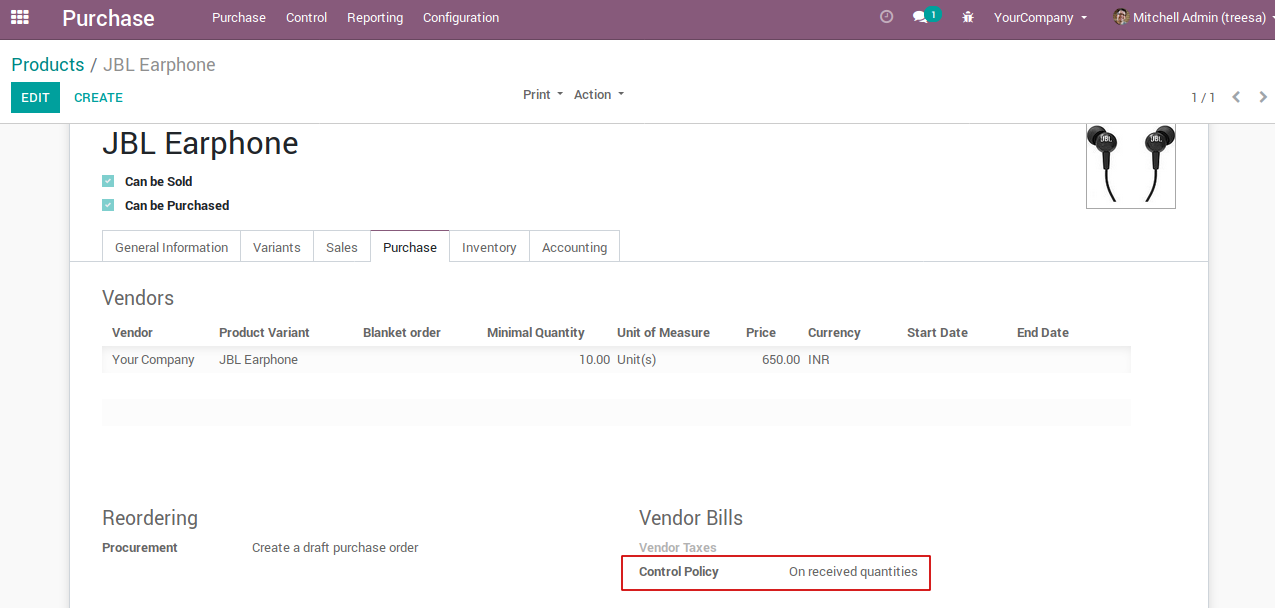Go back to Products breadcrumb
Viewport: 1275px width, 608px height.
(48, 65)
